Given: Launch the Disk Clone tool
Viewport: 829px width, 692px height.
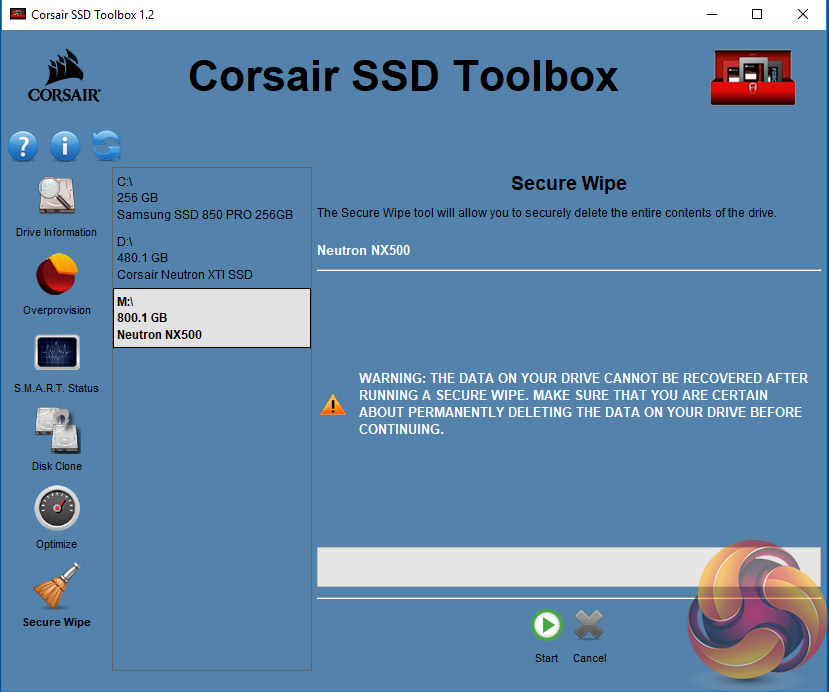Looking at the screenshot, I should tap(56, 431).
